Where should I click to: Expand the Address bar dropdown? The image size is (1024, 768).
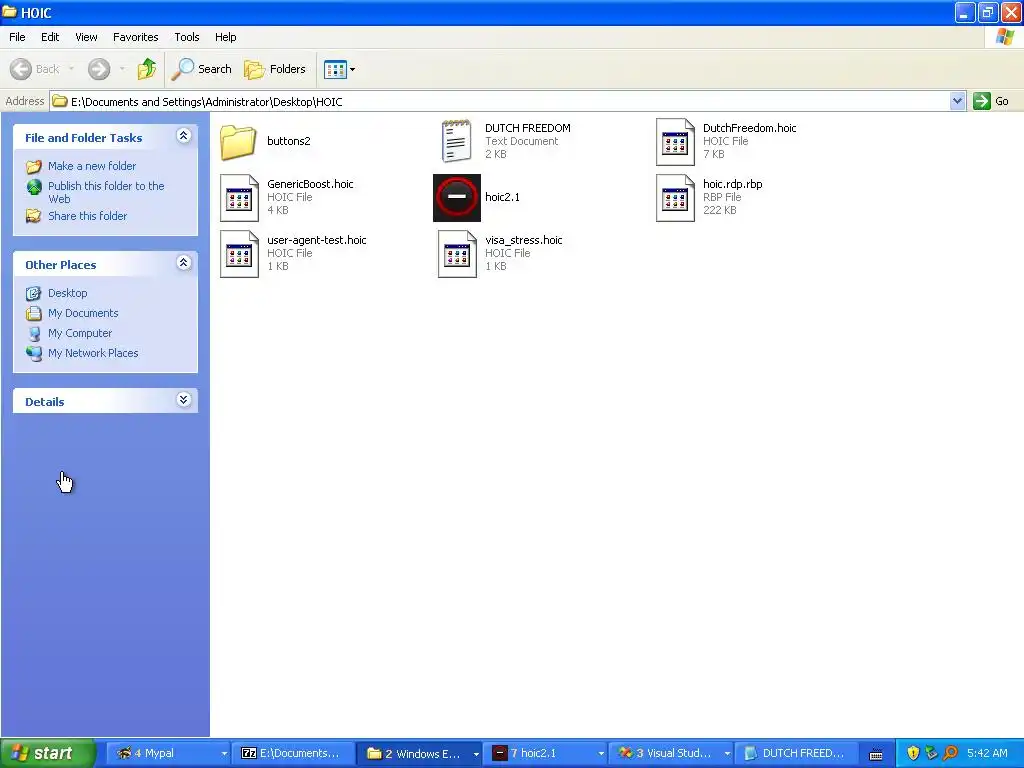coord(957,101)
